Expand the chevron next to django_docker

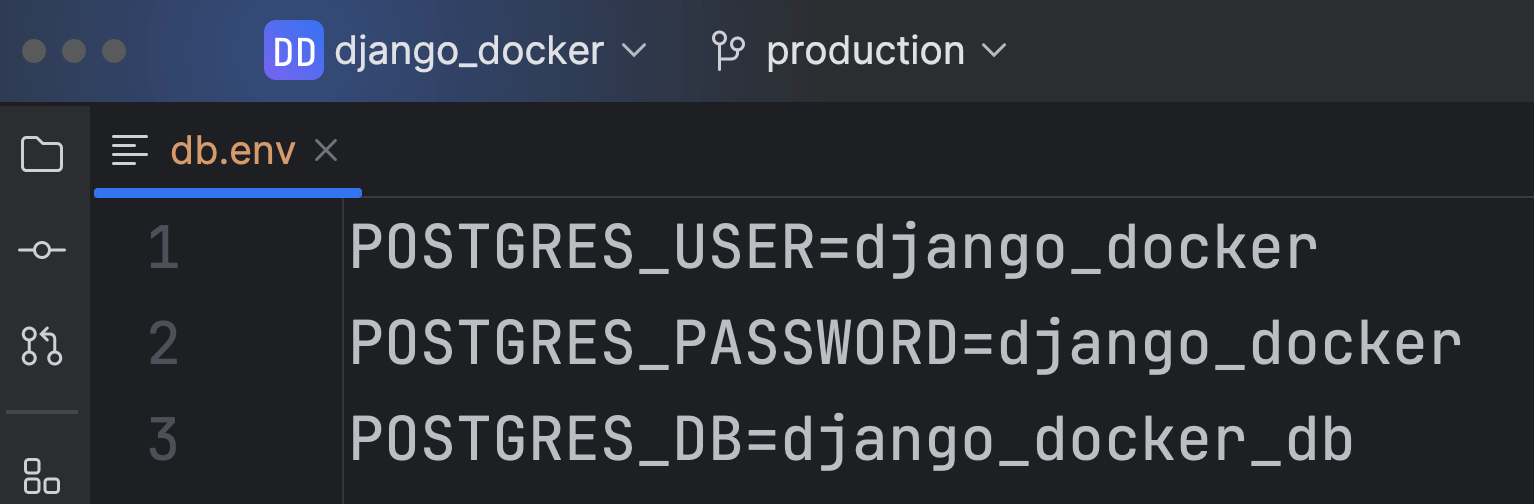click(634, 50)
